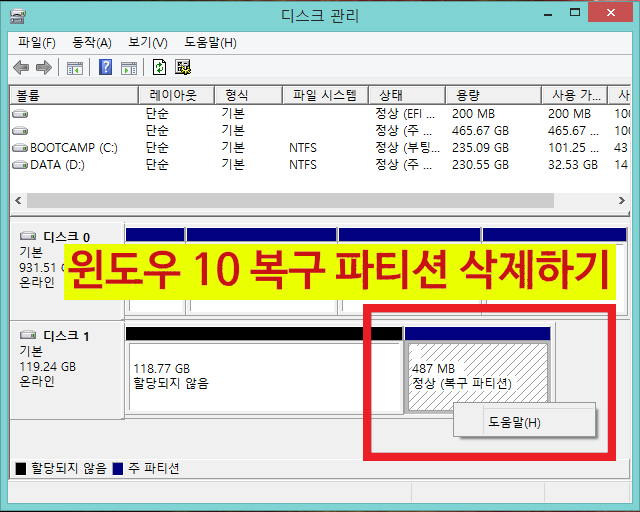The height and width of the screenshot is (512, 640).
Task: Sort by the 레이아웃 column header
Action: (176, 96)
